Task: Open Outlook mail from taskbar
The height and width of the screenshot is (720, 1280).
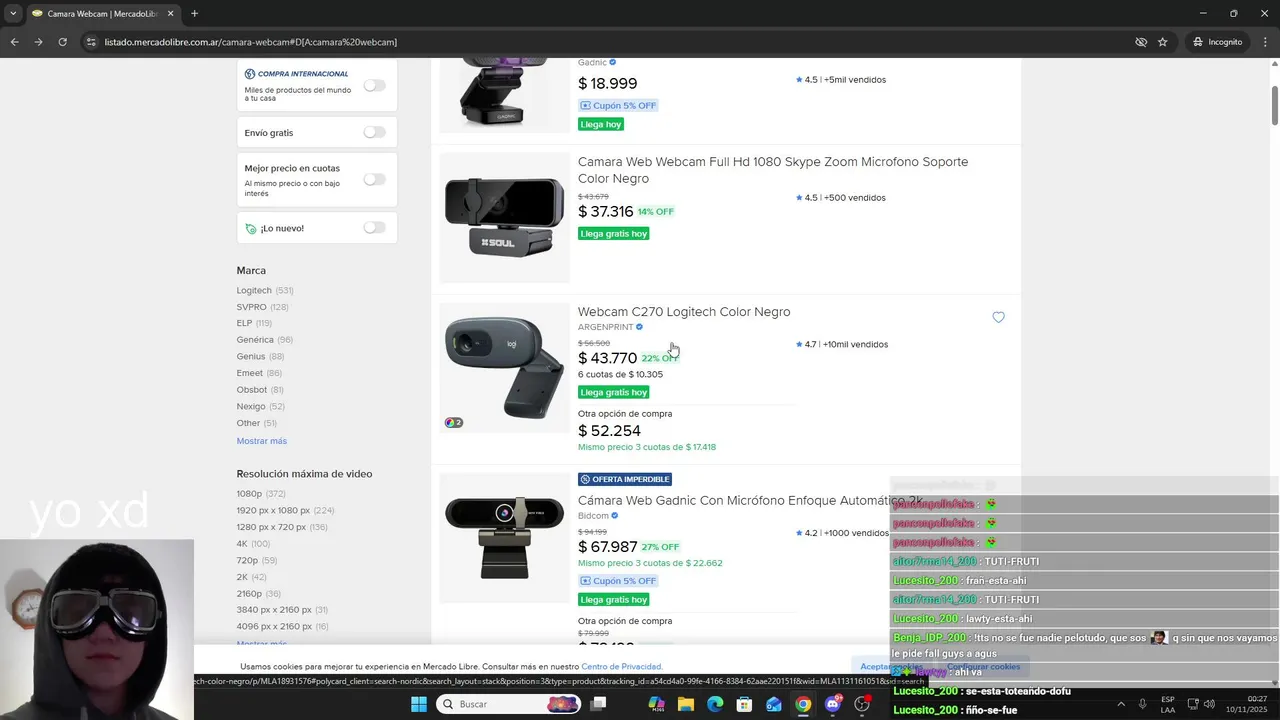Action: (774, 704)
